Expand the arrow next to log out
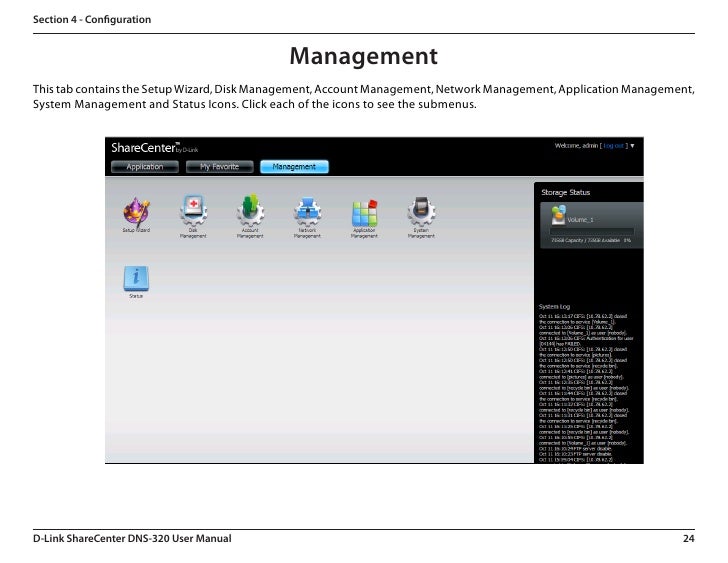Viewport: 728px width, 563px height. tap(632, 146)
